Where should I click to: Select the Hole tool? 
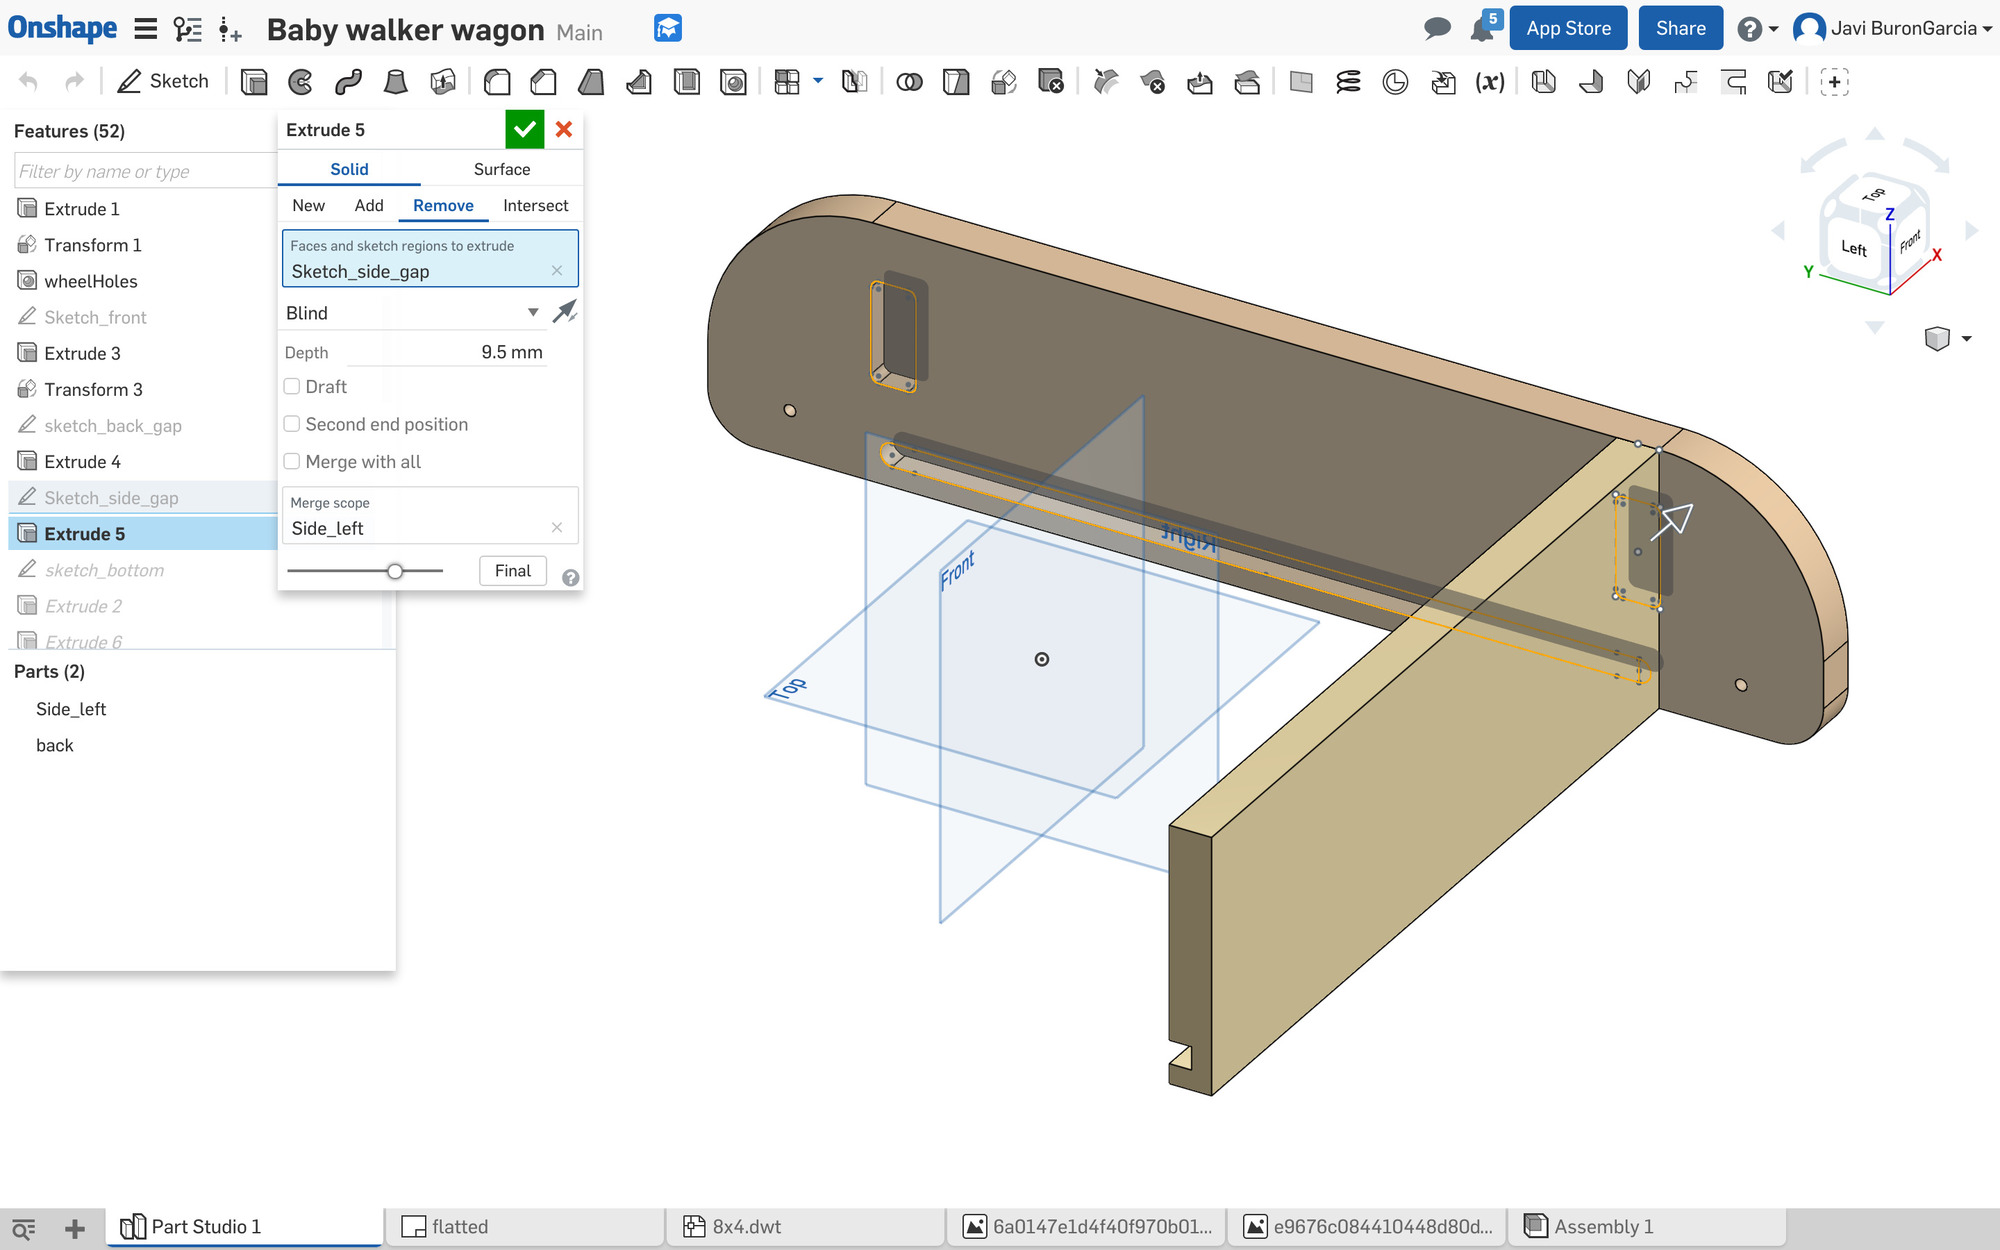(x=734, y=82)
